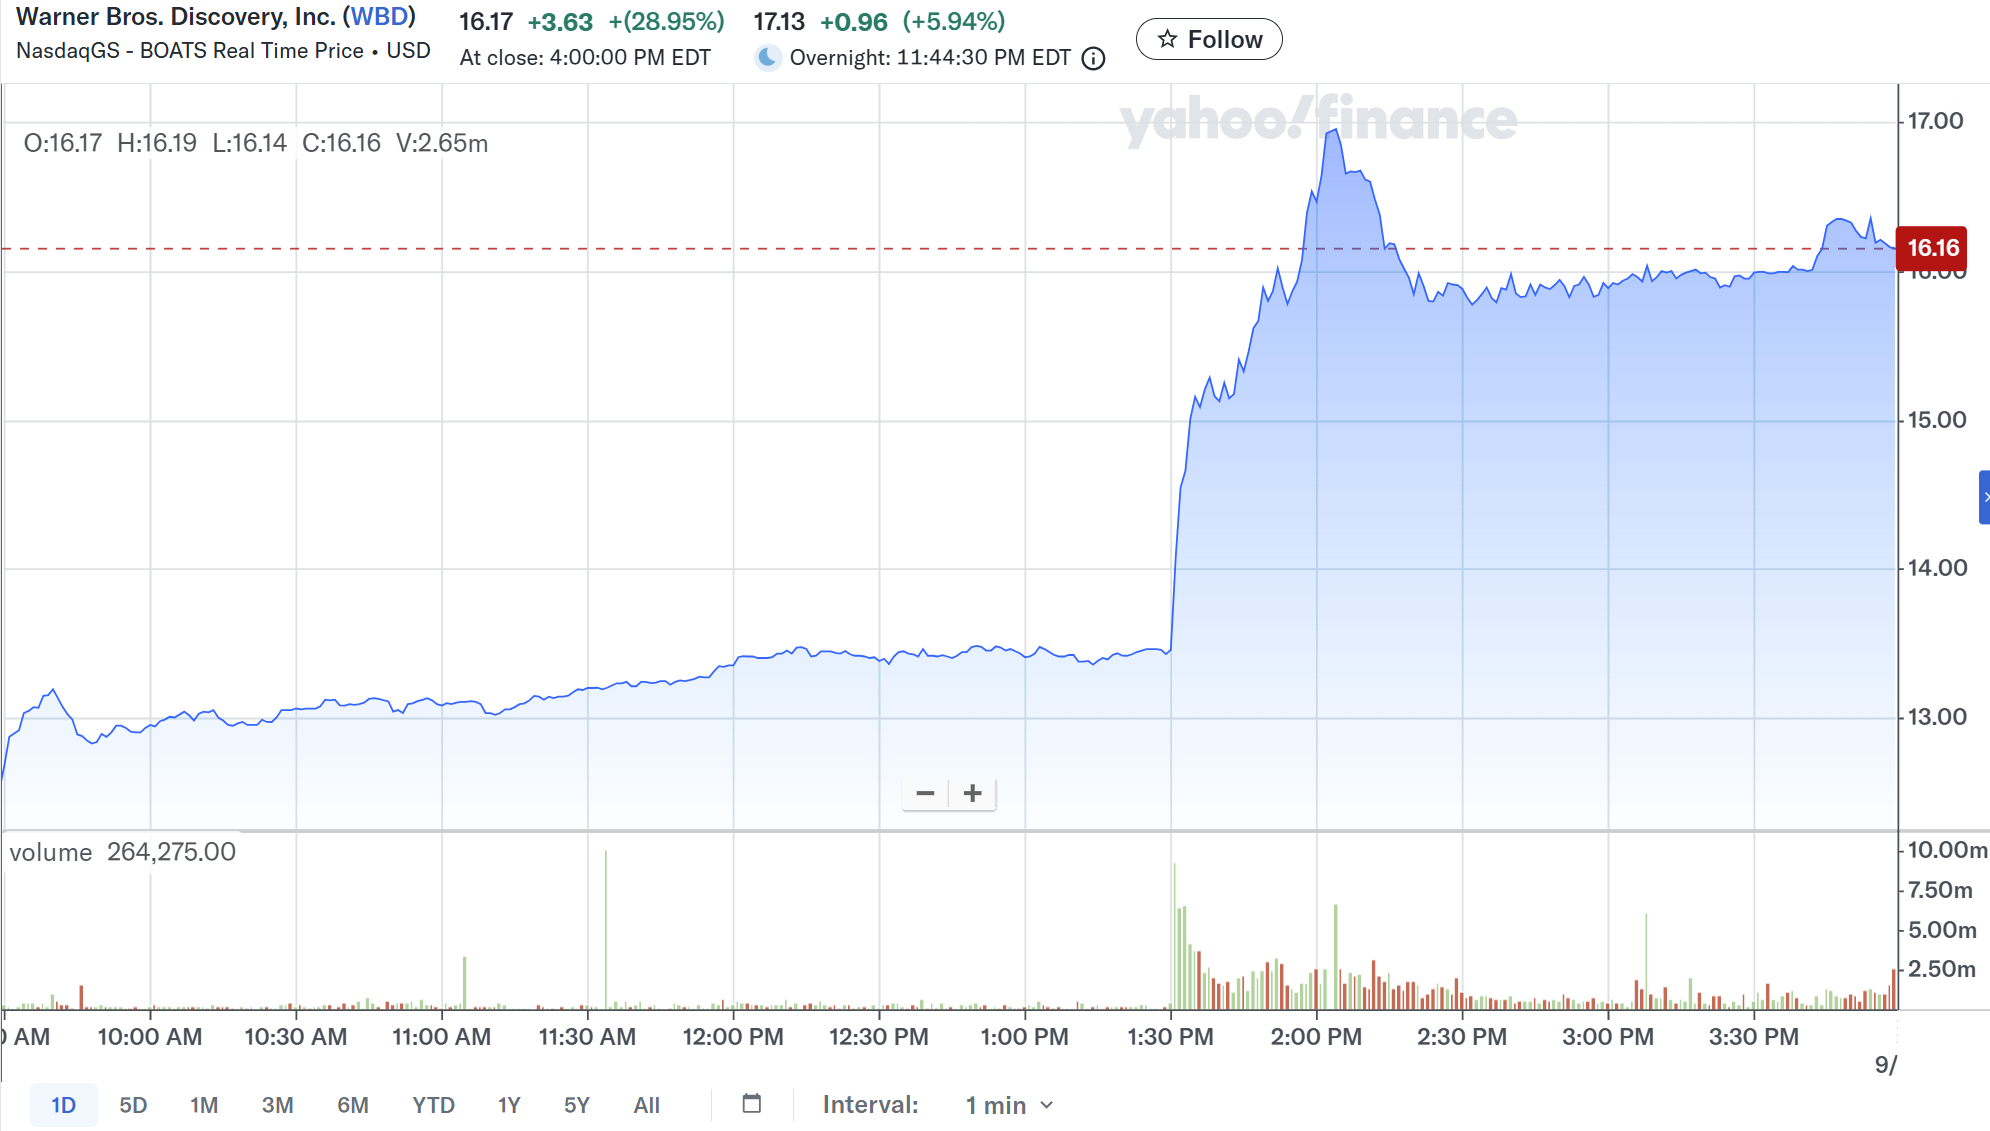Switch to the 1M range
Viewport: 1990px width, 1131px height.
204,1105
